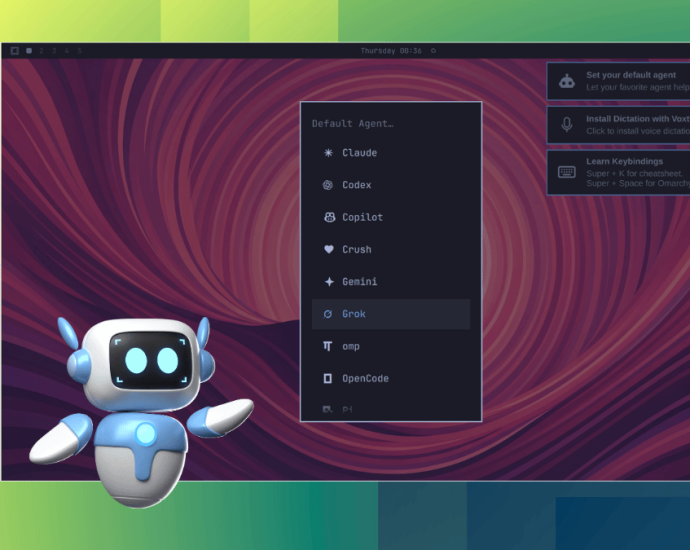Focus the Default Agent search field

click(x=391, y=124)
